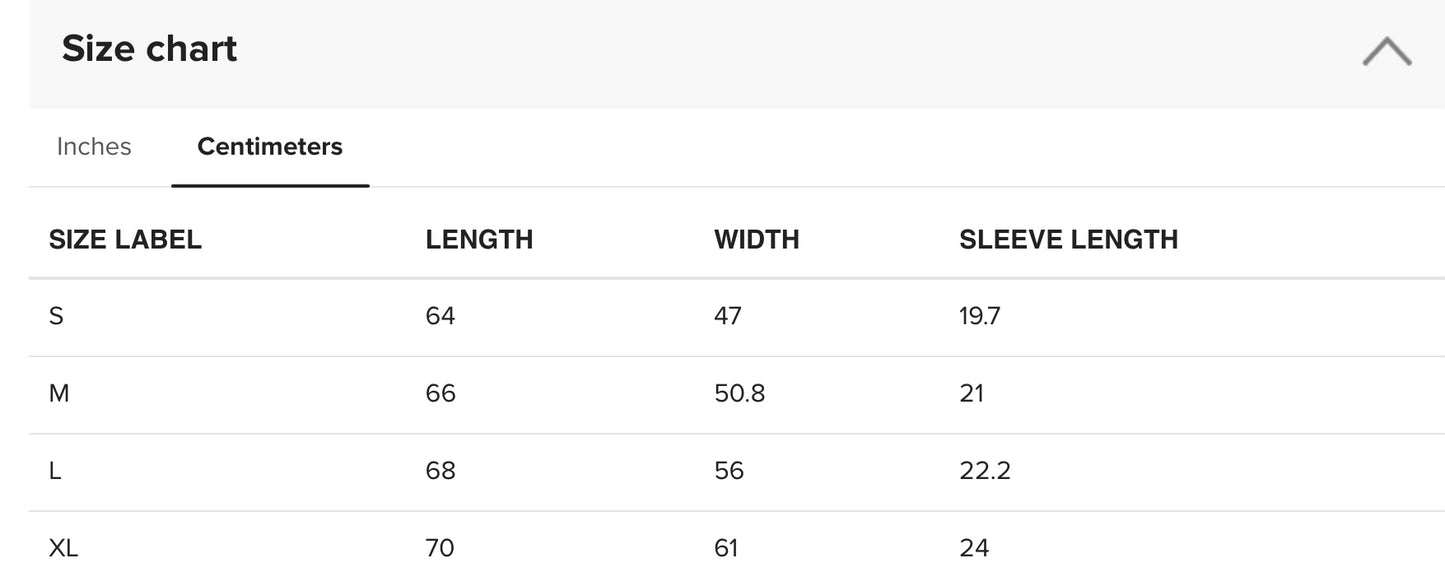Click the LENGTH column header
Viewport: 1445px width, 586px height.
[x=479, y=240]
